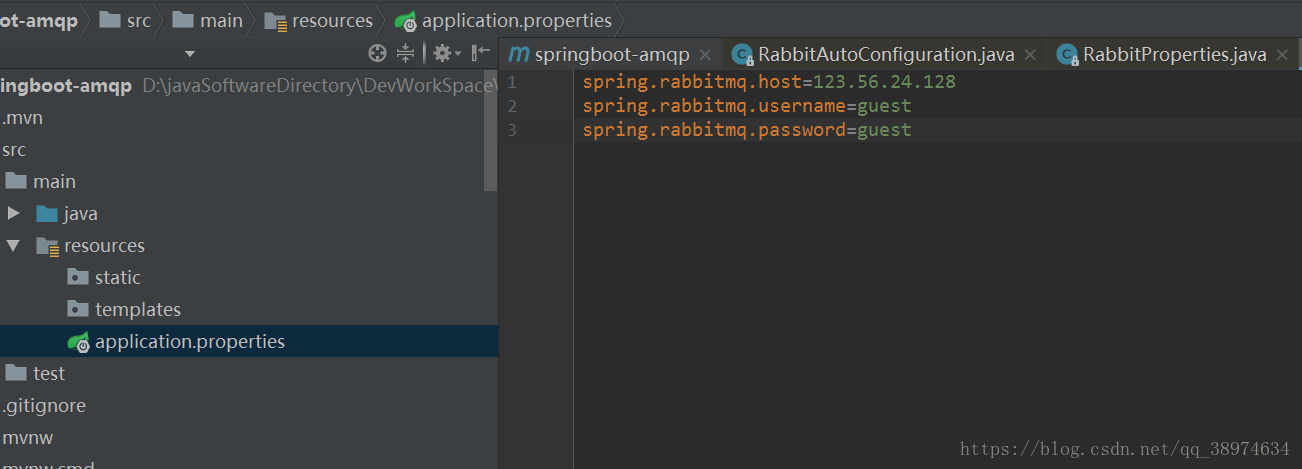Switch to the RabbitProperties.java tab
The height and width of the screenshot is (469, 1302).
(x=1174, y=55)
